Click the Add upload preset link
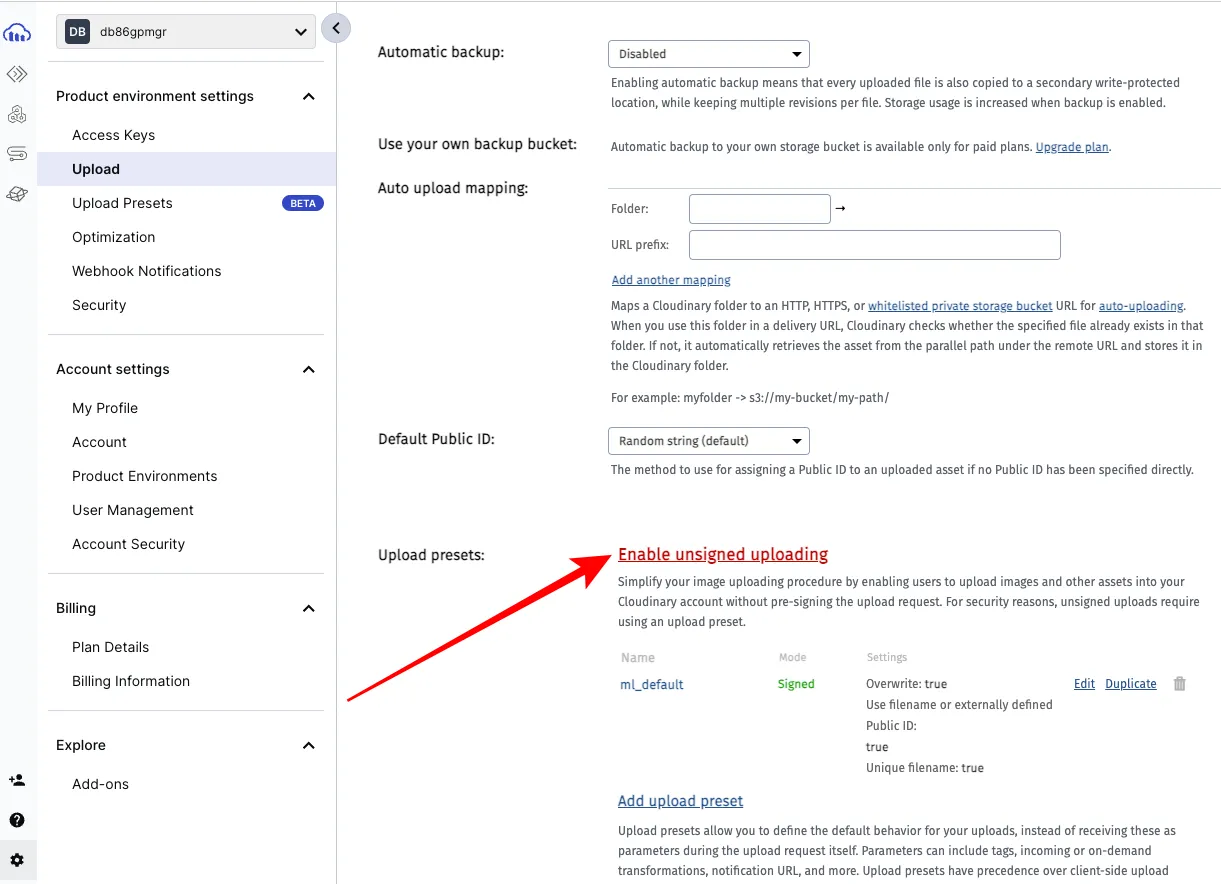 (681, 801)
